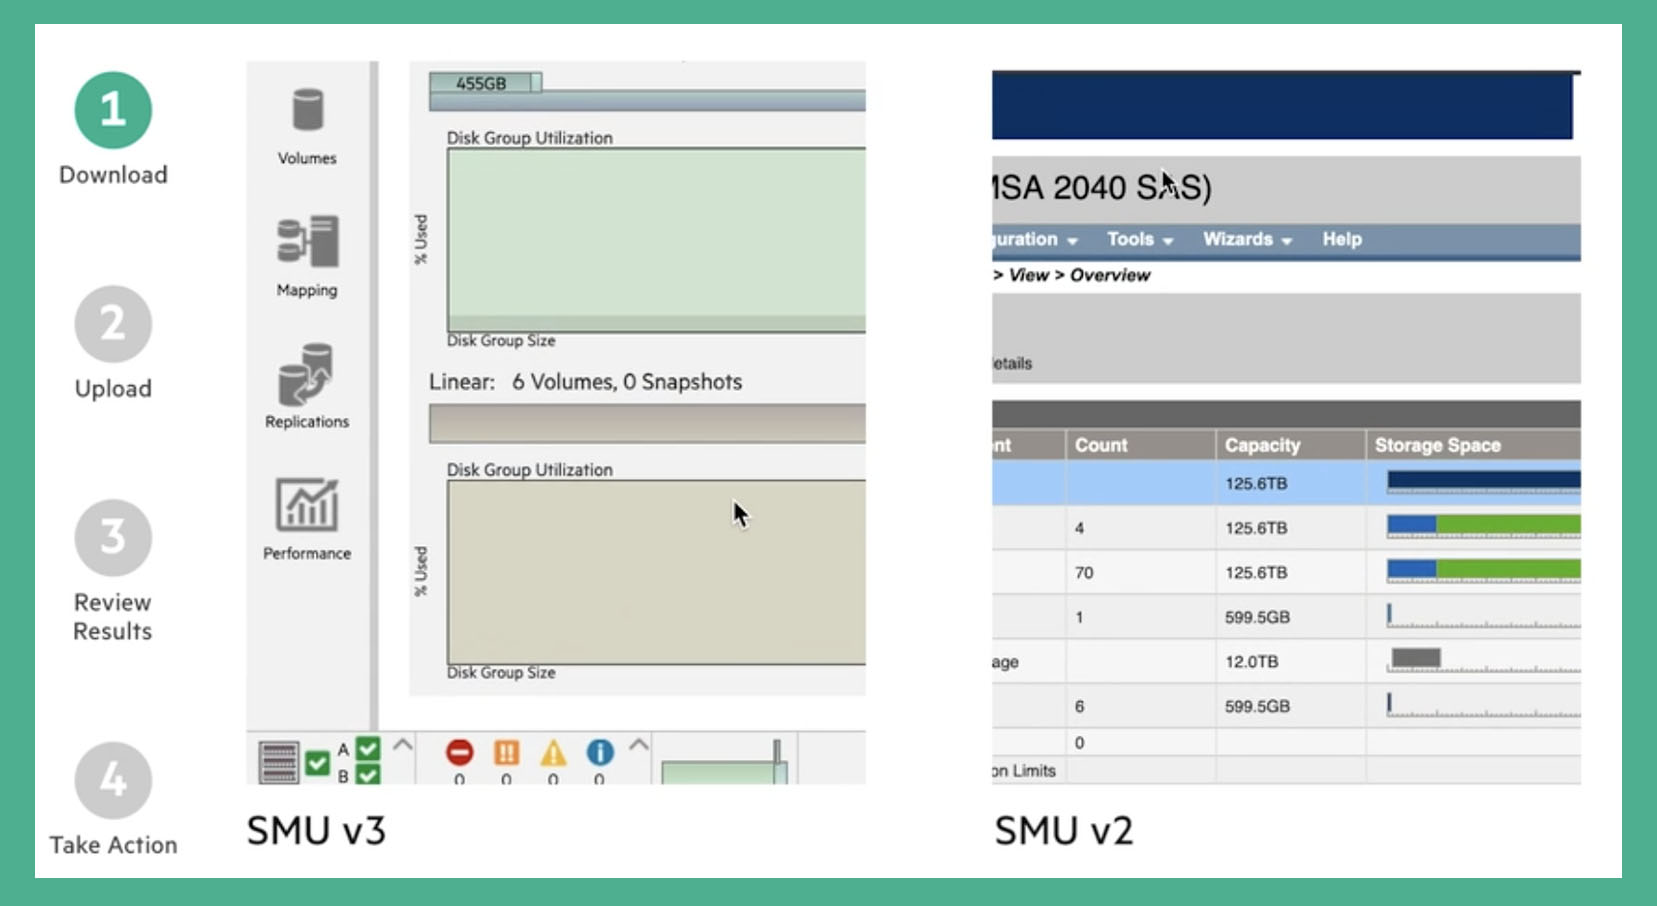Click the green system health checkmark
This screenshot has width=1657, height=906.
point(318,763)
